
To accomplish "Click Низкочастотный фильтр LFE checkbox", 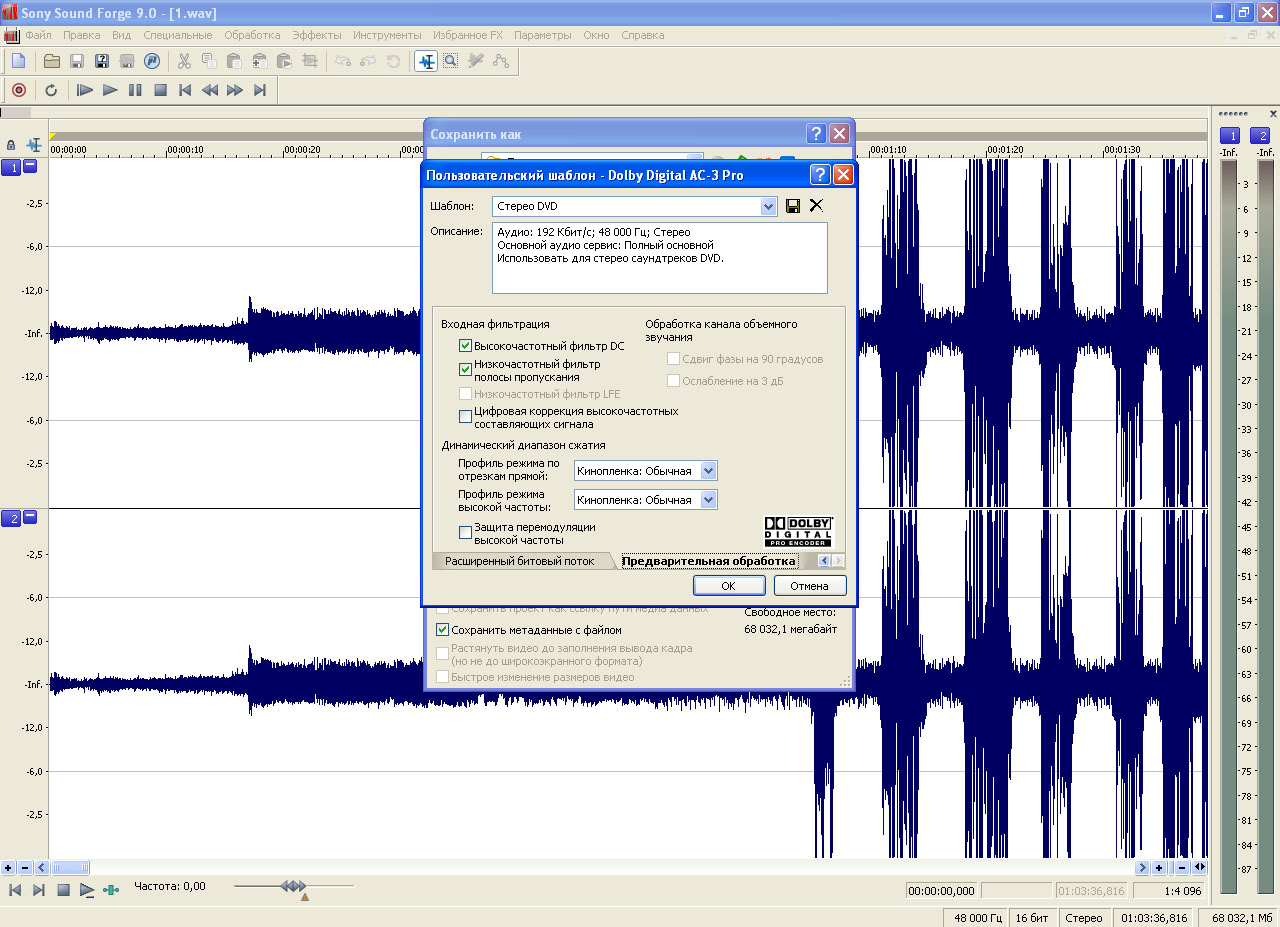I will pos(465,394).
